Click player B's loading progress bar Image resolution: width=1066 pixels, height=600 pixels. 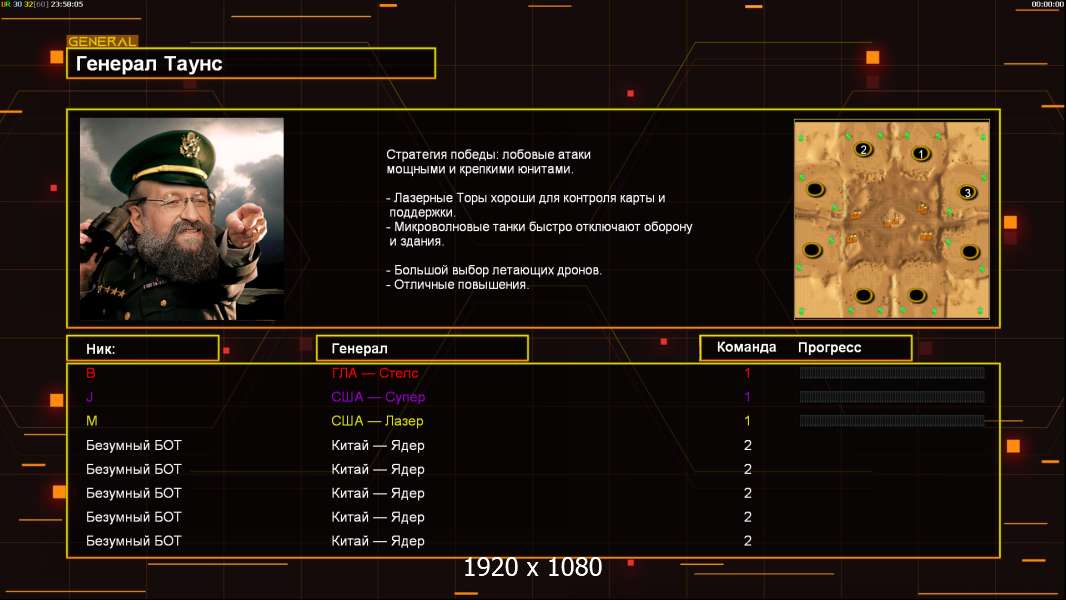pyautogui.click(x=891, y=373)
